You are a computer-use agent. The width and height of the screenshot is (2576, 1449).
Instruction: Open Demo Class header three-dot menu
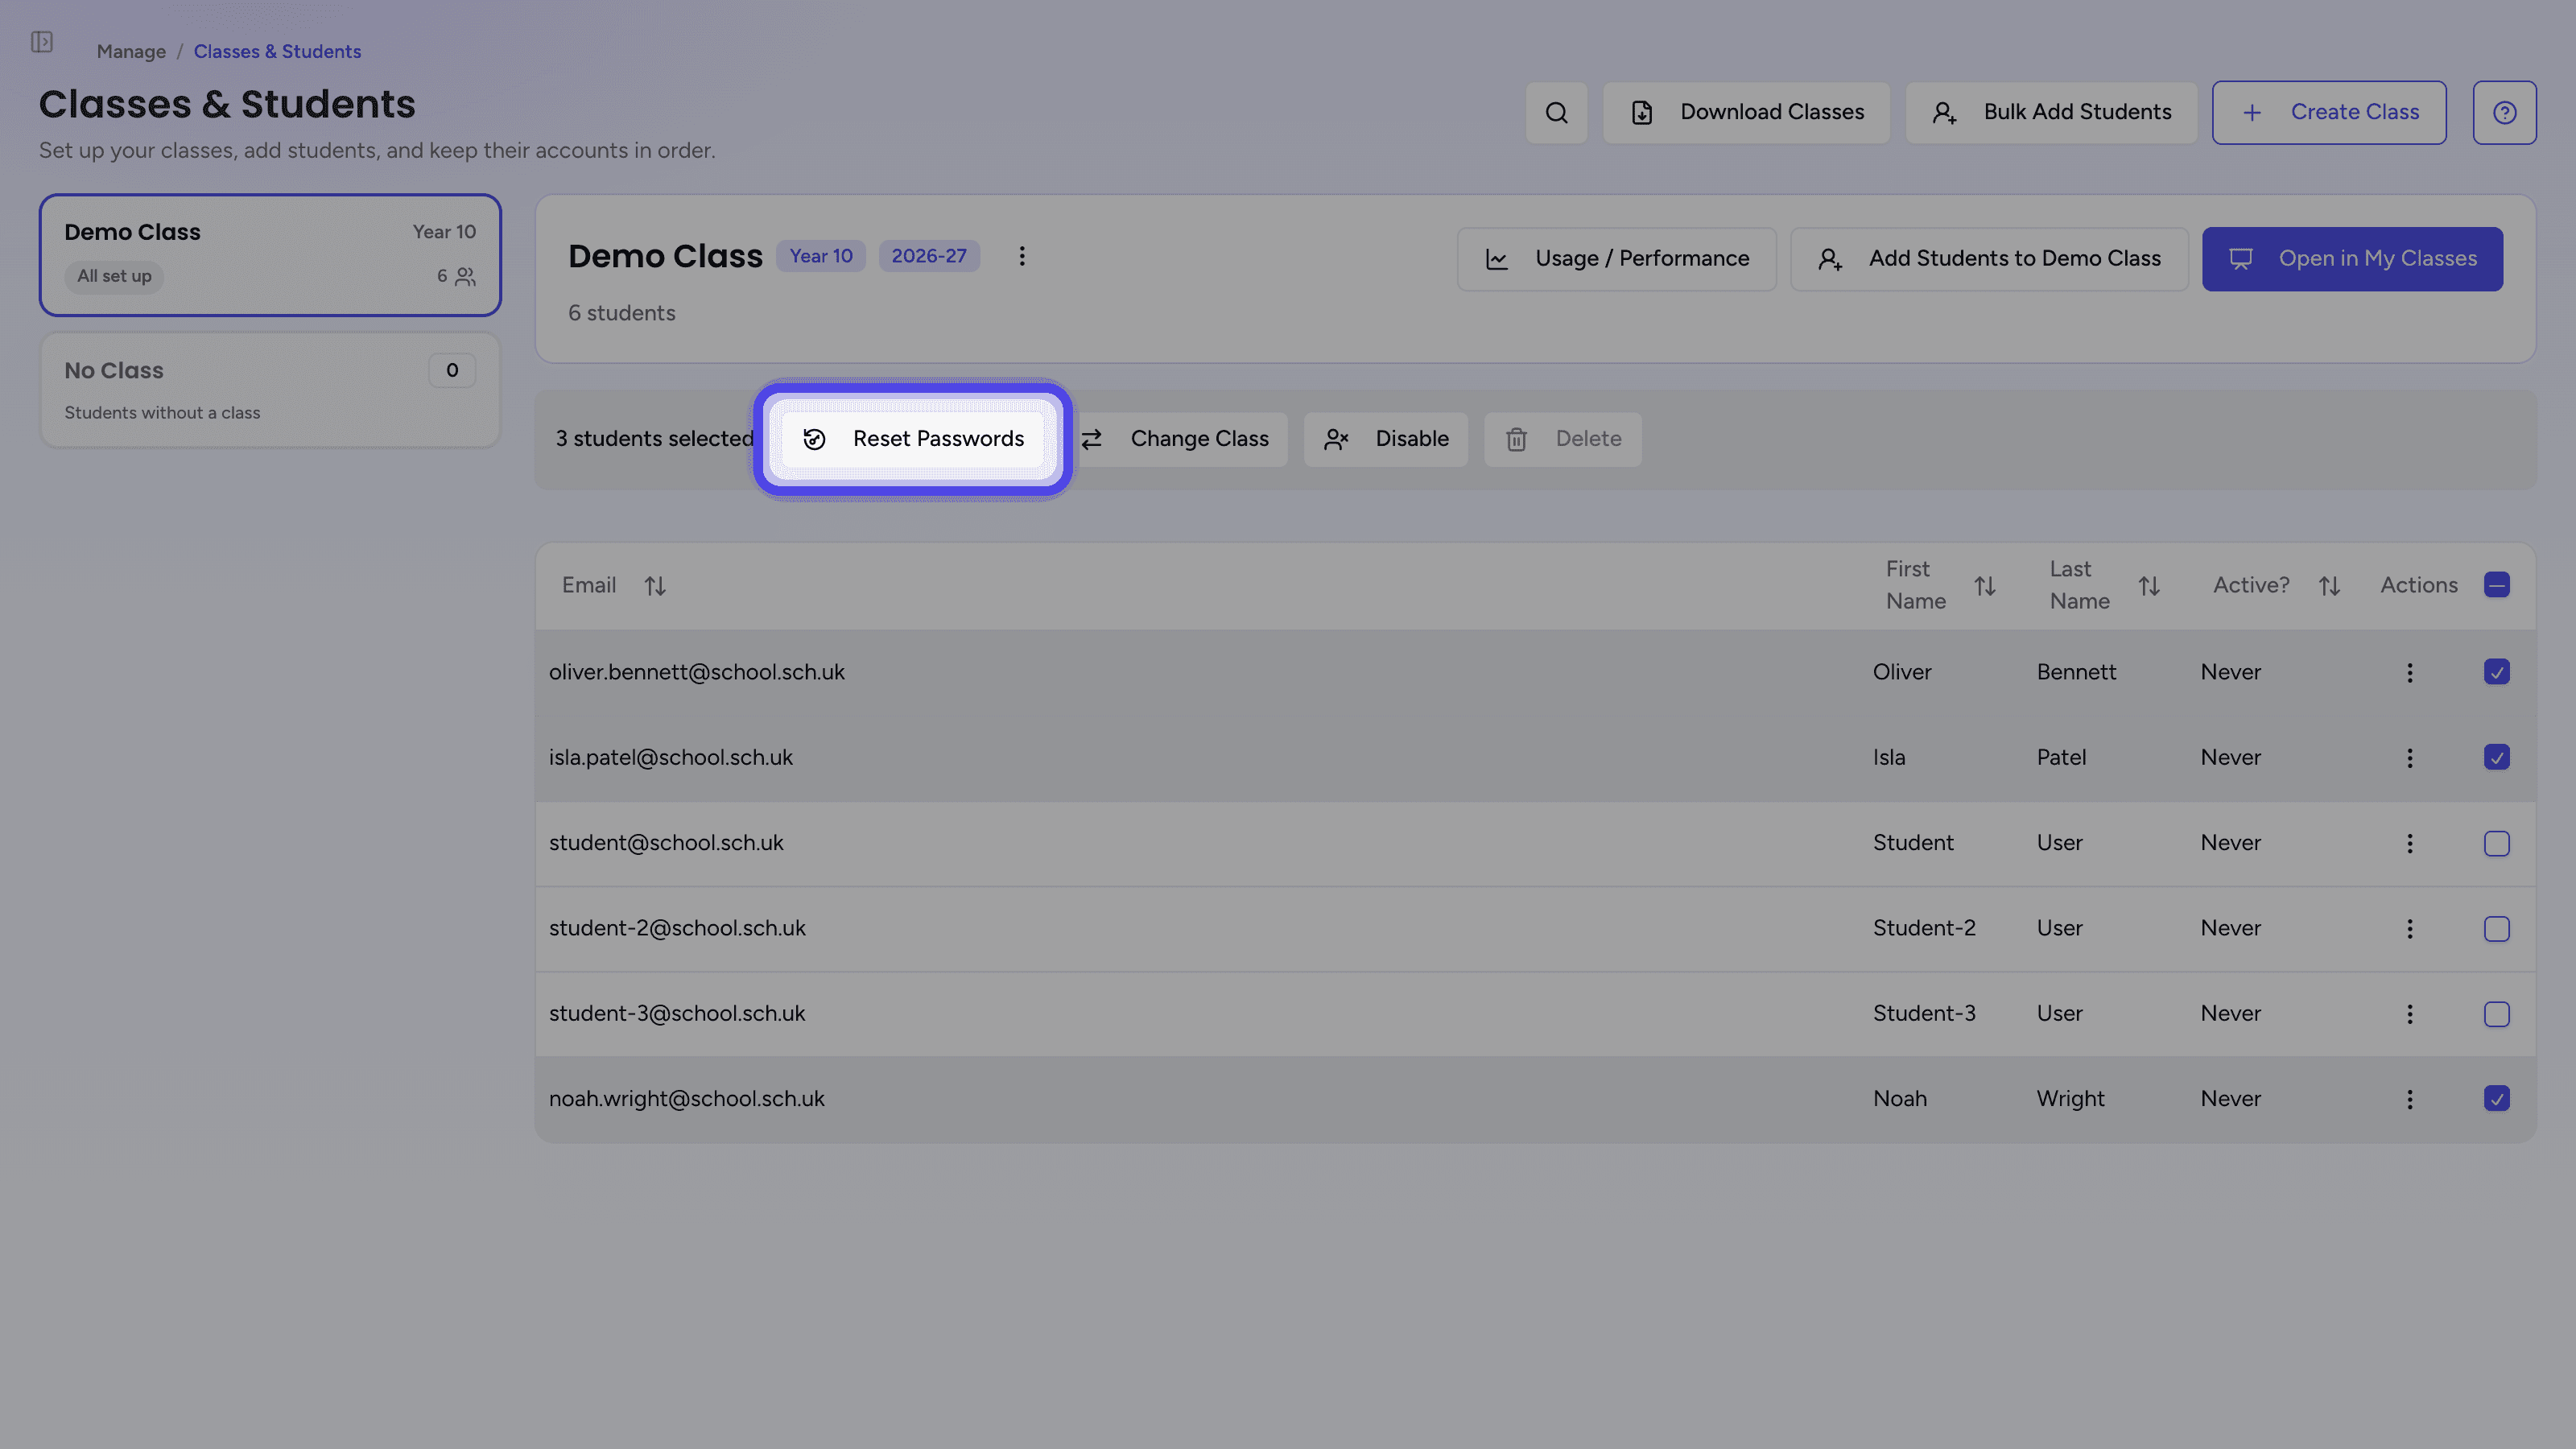pos(1021,256)
